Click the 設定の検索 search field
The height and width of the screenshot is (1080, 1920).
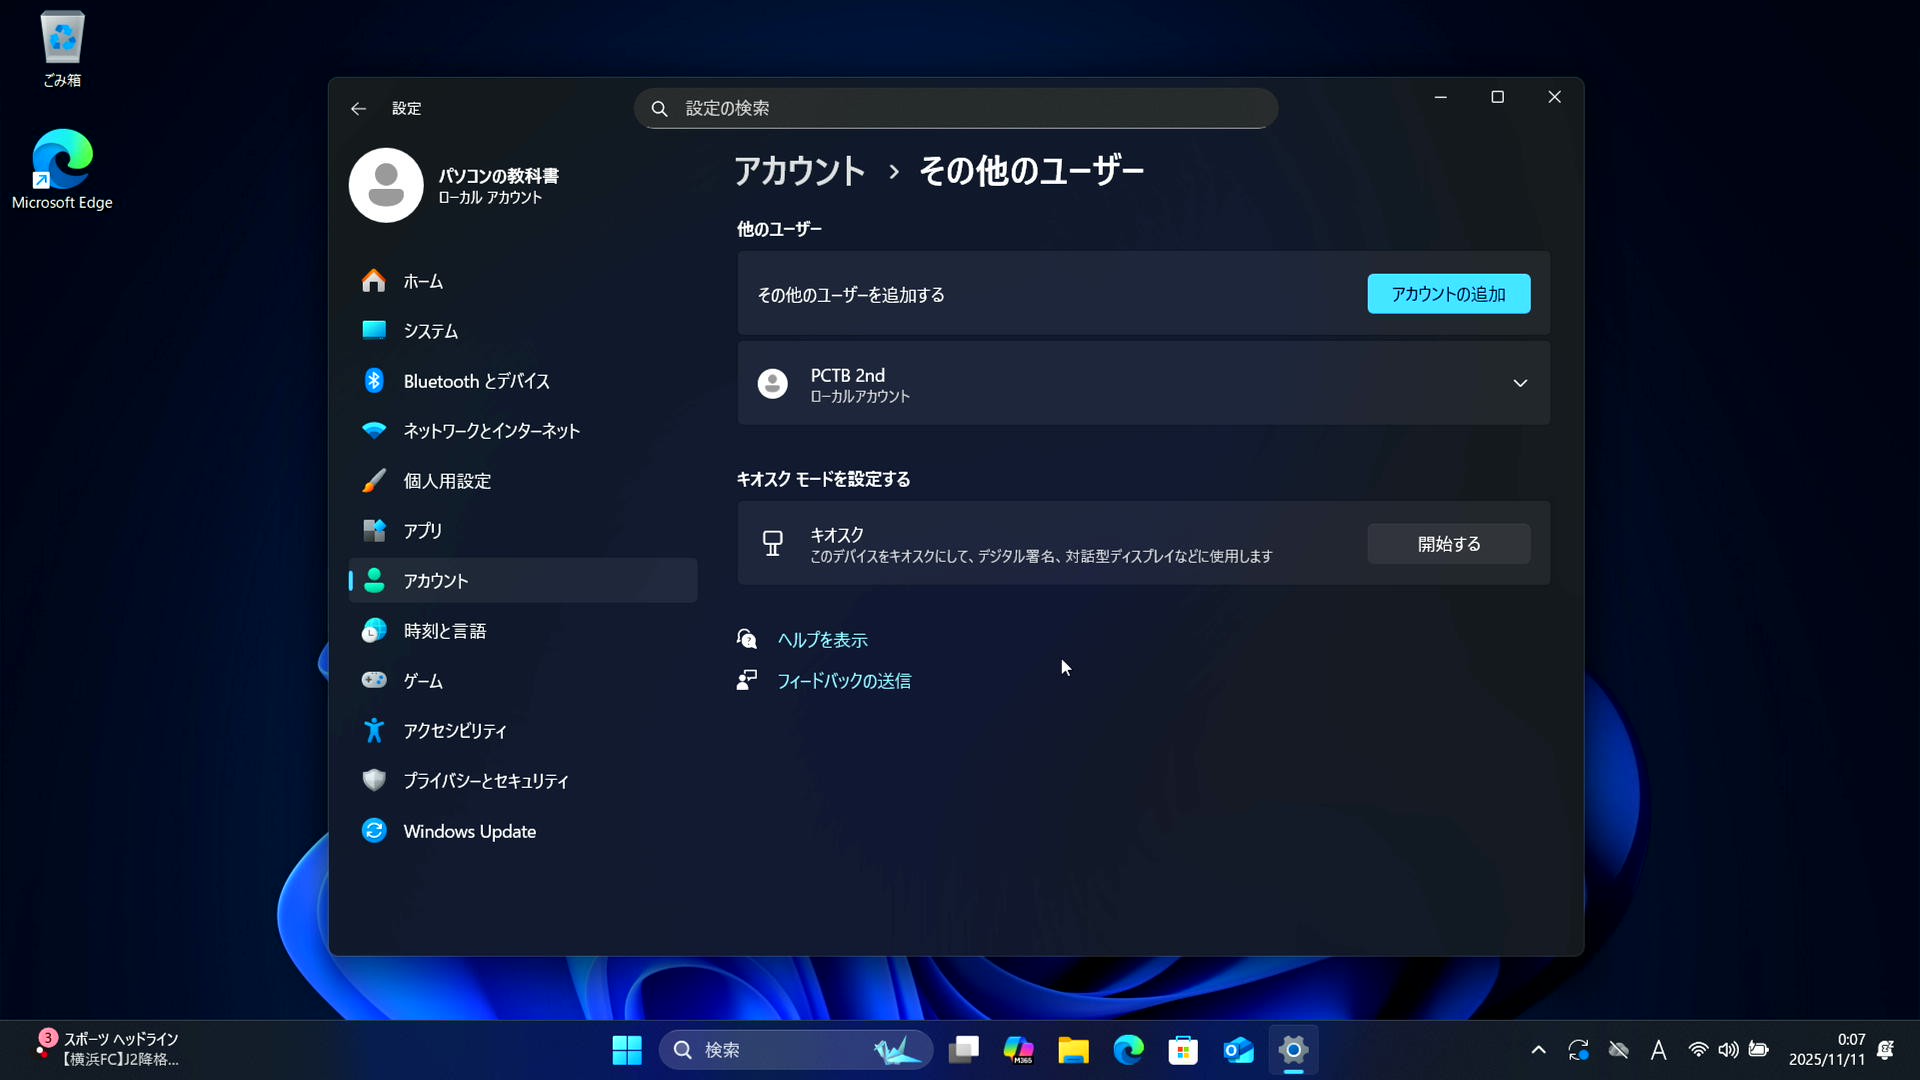pyautogui.click(x=955, y=108)
